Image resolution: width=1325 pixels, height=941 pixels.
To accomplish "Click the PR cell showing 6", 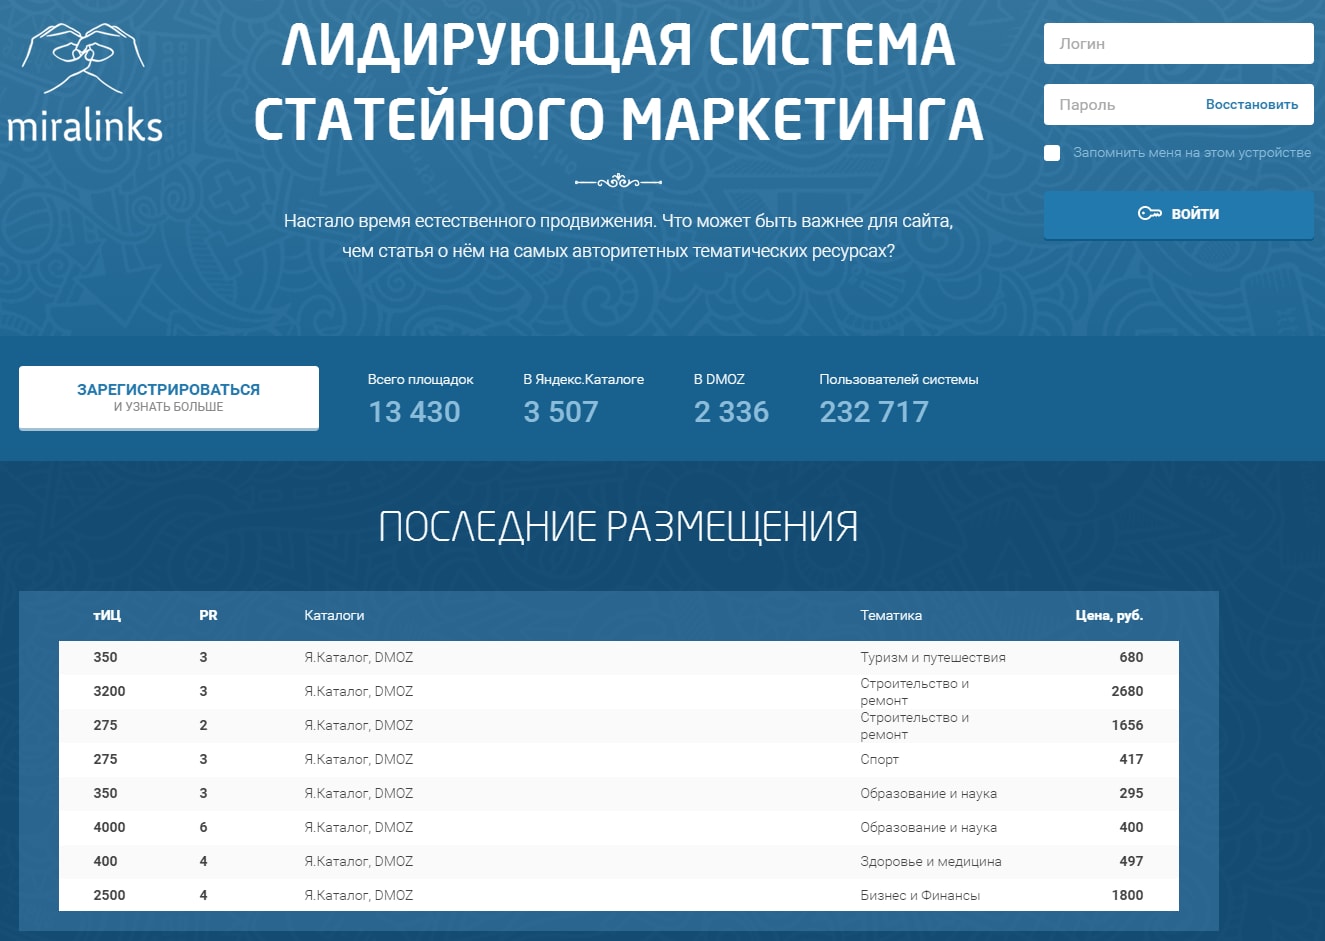I will pos(203,827).
